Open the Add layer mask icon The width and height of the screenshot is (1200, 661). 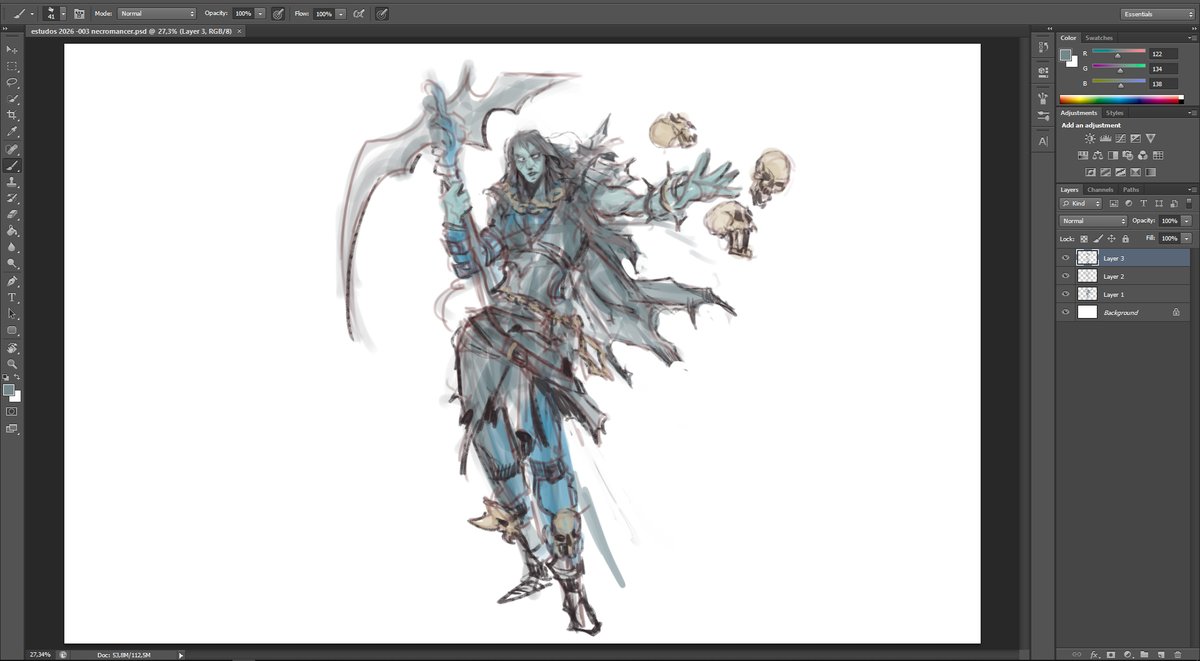[1112, 654]
